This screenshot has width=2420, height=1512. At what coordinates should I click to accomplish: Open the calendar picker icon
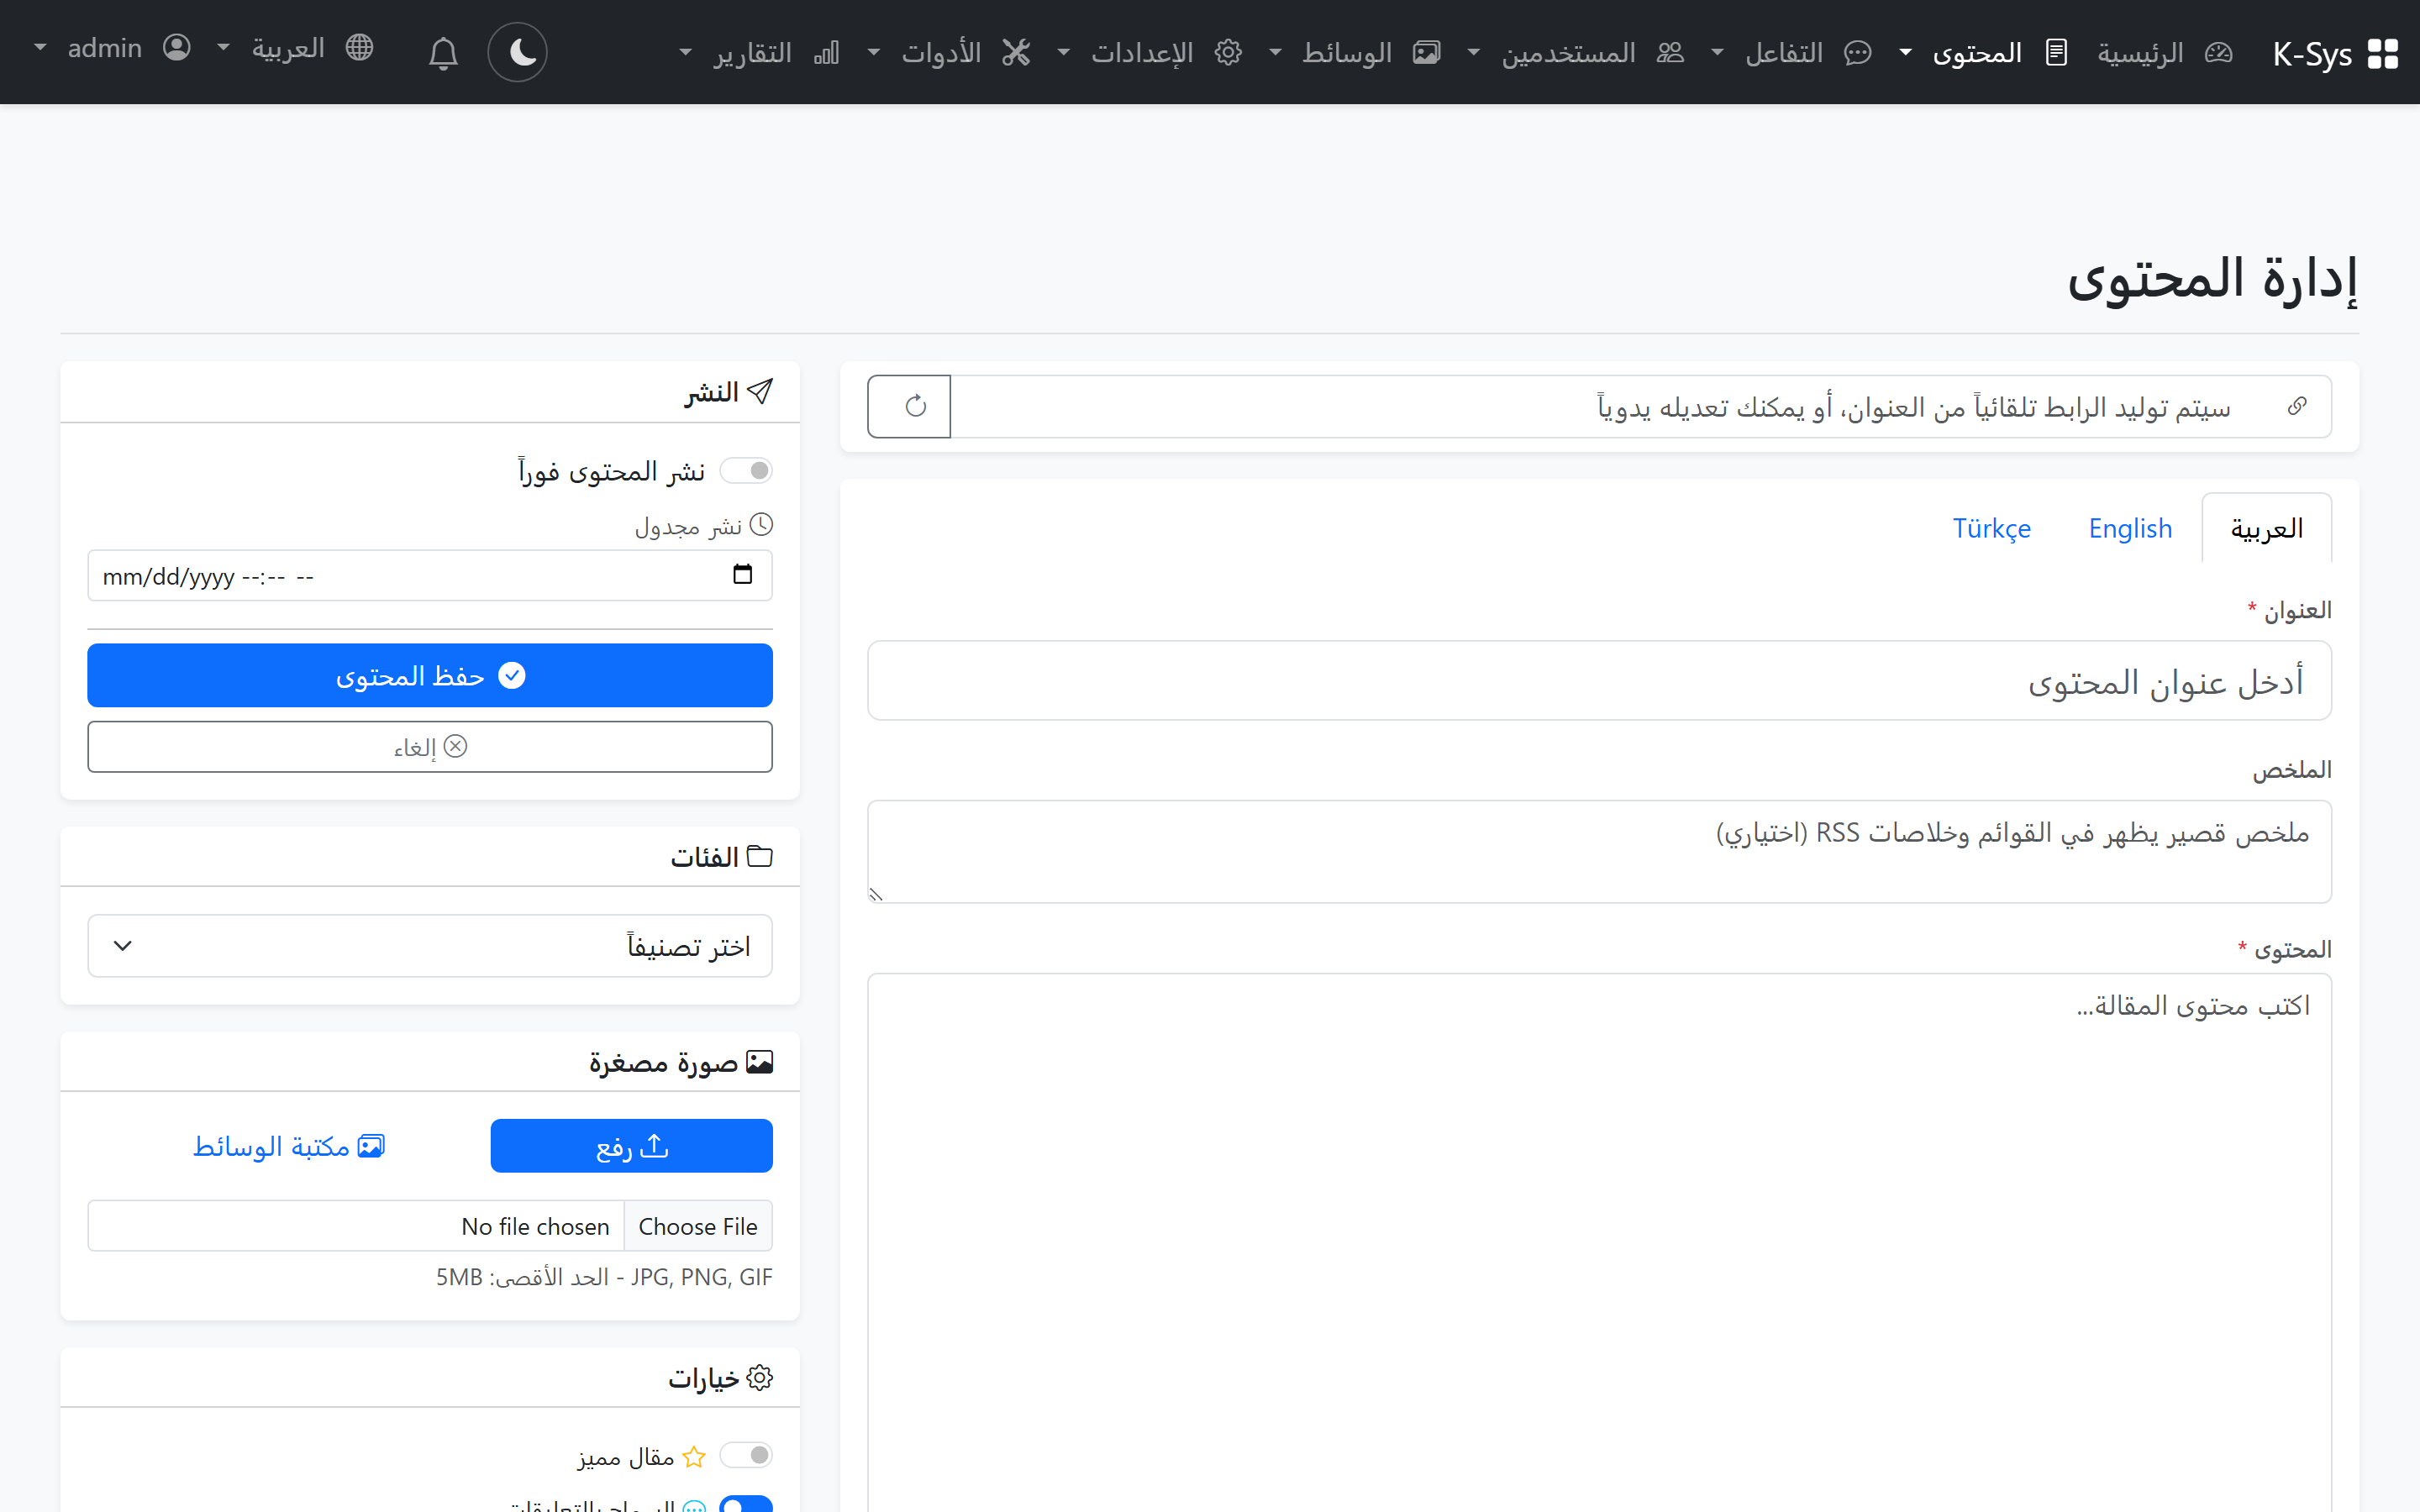742,574
